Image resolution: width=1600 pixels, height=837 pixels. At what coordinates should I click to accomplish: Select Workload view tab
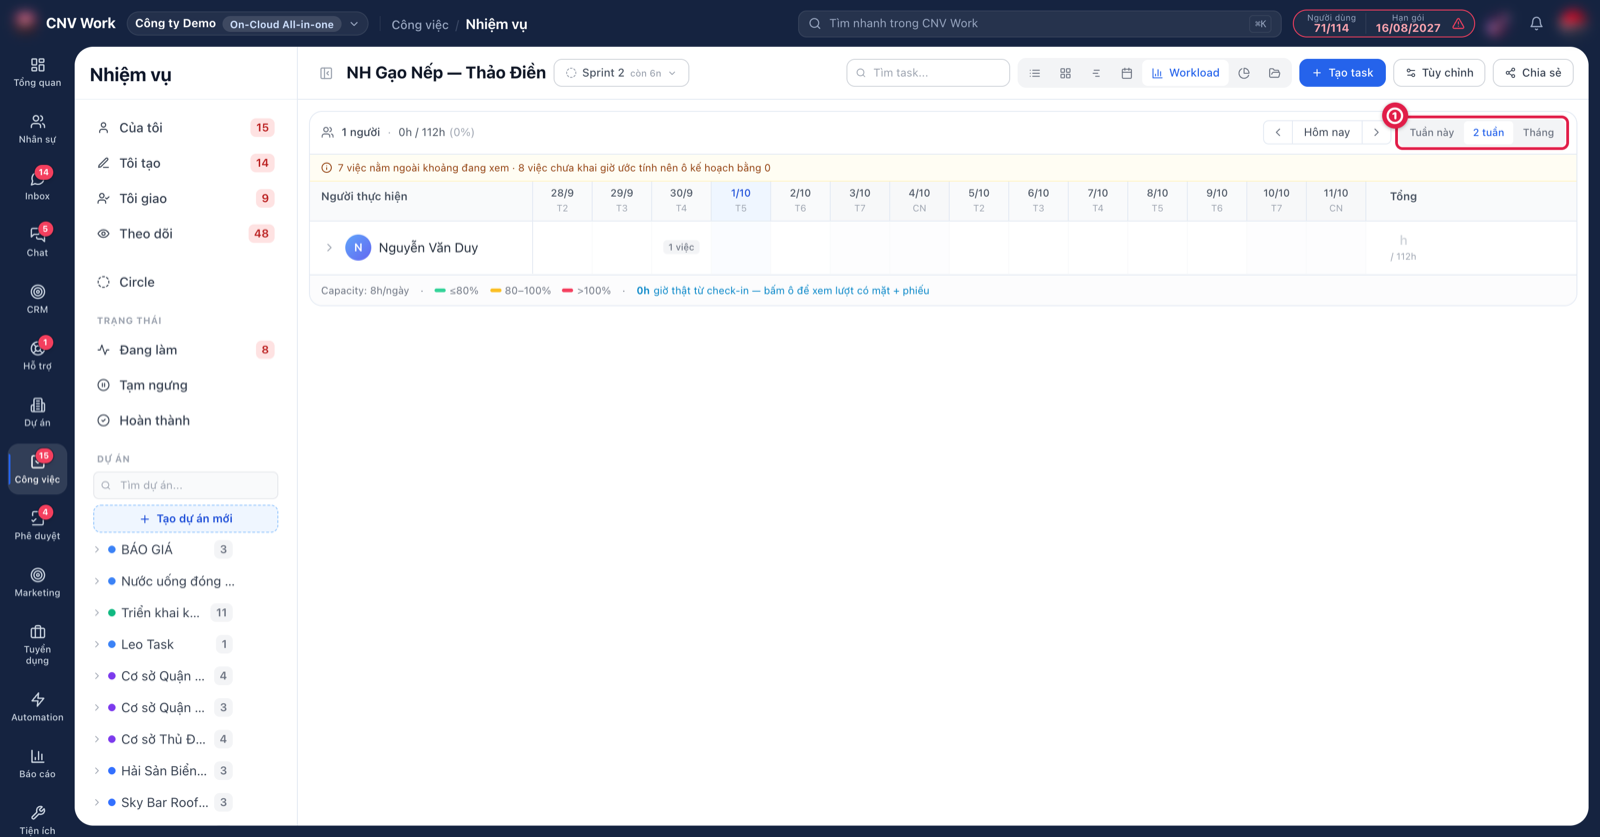point(1186,73)
